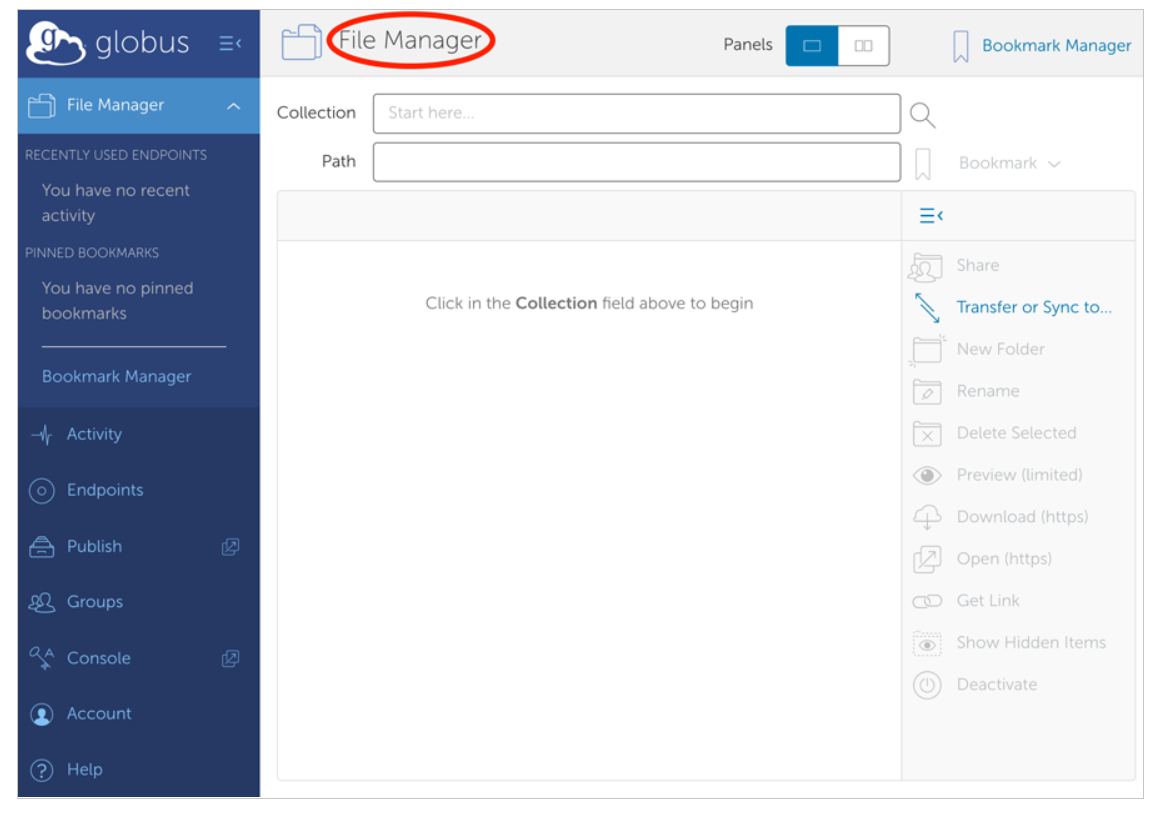Click the Account avatar icon
This screenshot has width=1163, height=817.
click(x=42, y=715)
